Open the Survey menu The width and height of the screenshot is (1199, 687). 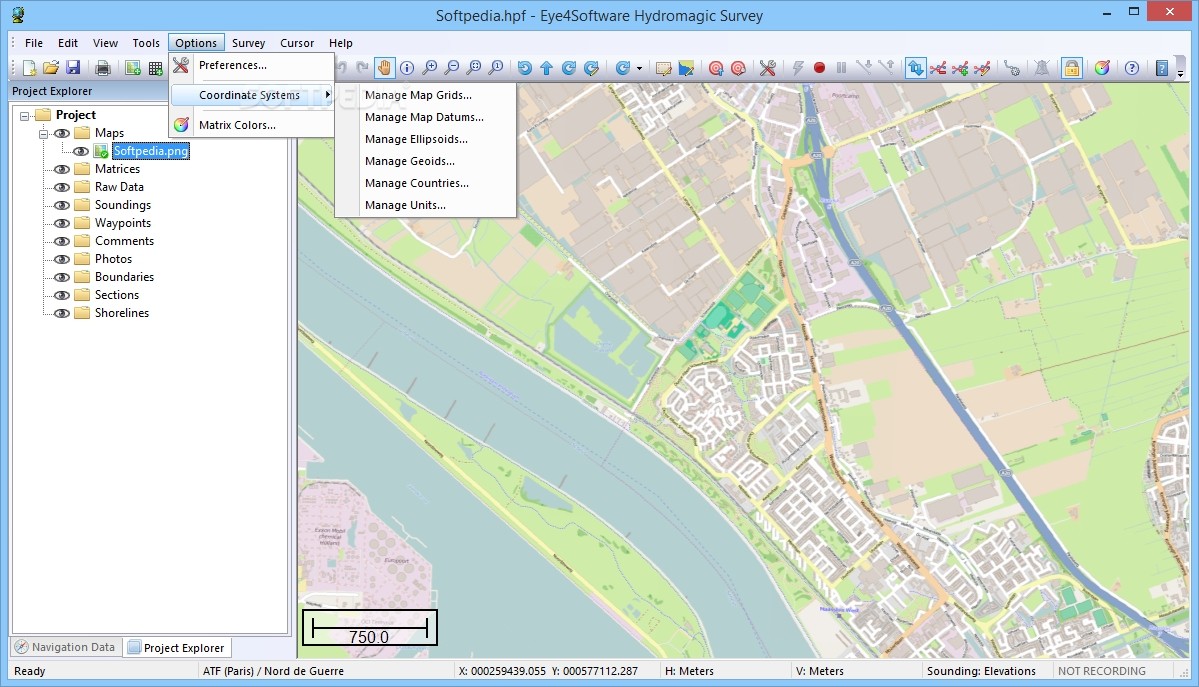(249, 43)
